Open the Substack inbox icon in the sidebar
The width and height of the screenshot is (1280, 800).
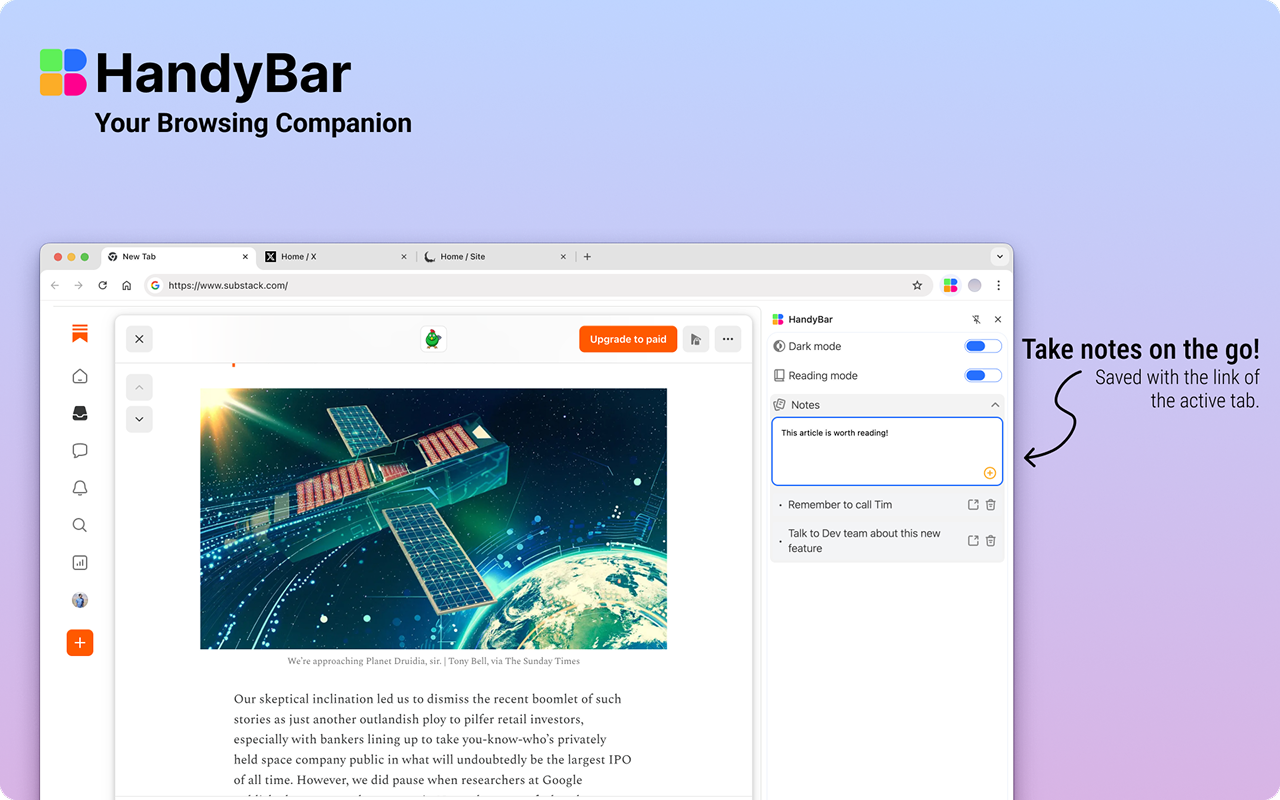(80, 413)
